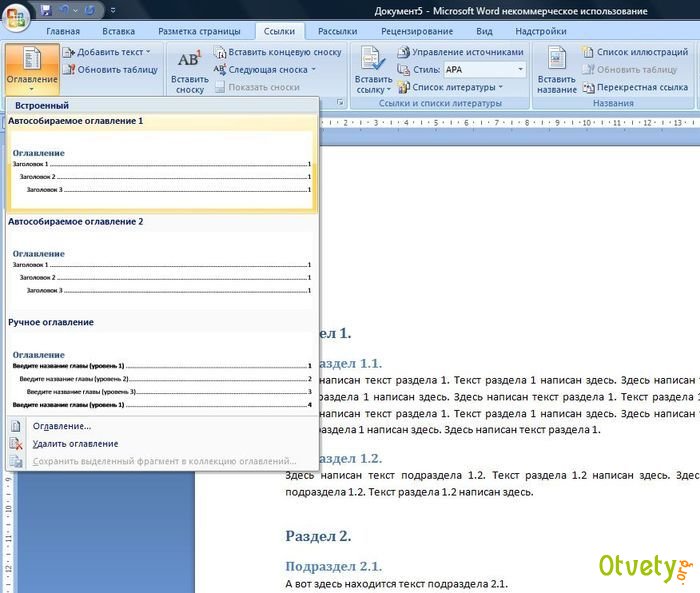Viewport: 700px width, 593px height.
Task: Switch to the Рецензирование tab
Action: [x=416, y=31]
